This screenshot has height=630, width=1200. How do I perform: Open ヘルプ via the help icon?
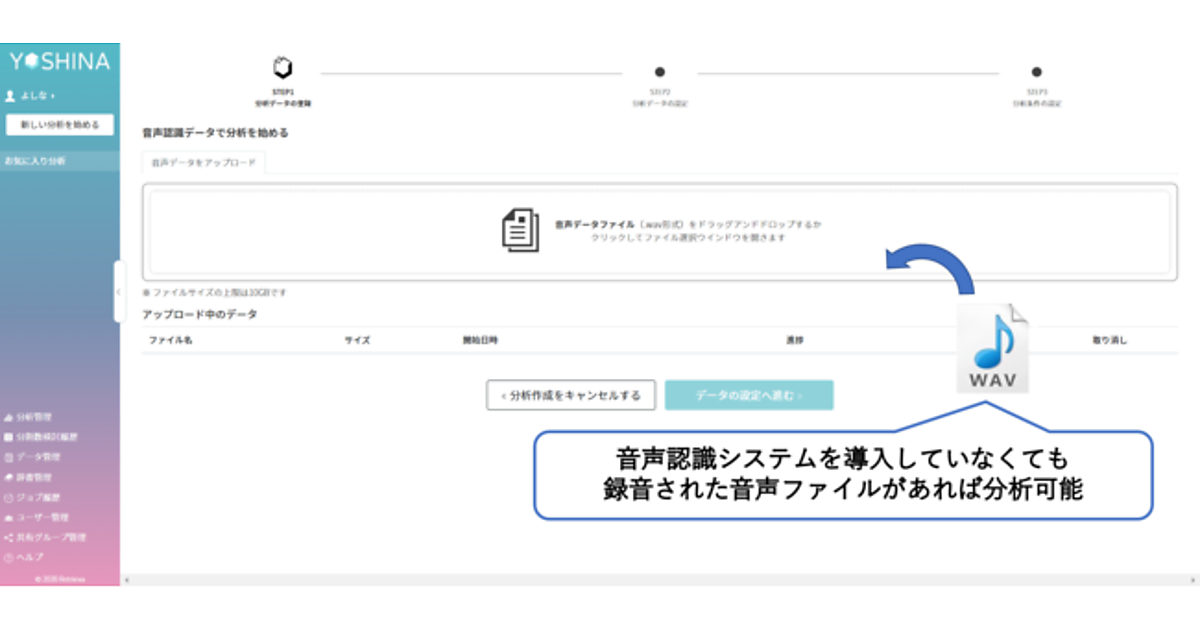(9, 557)
